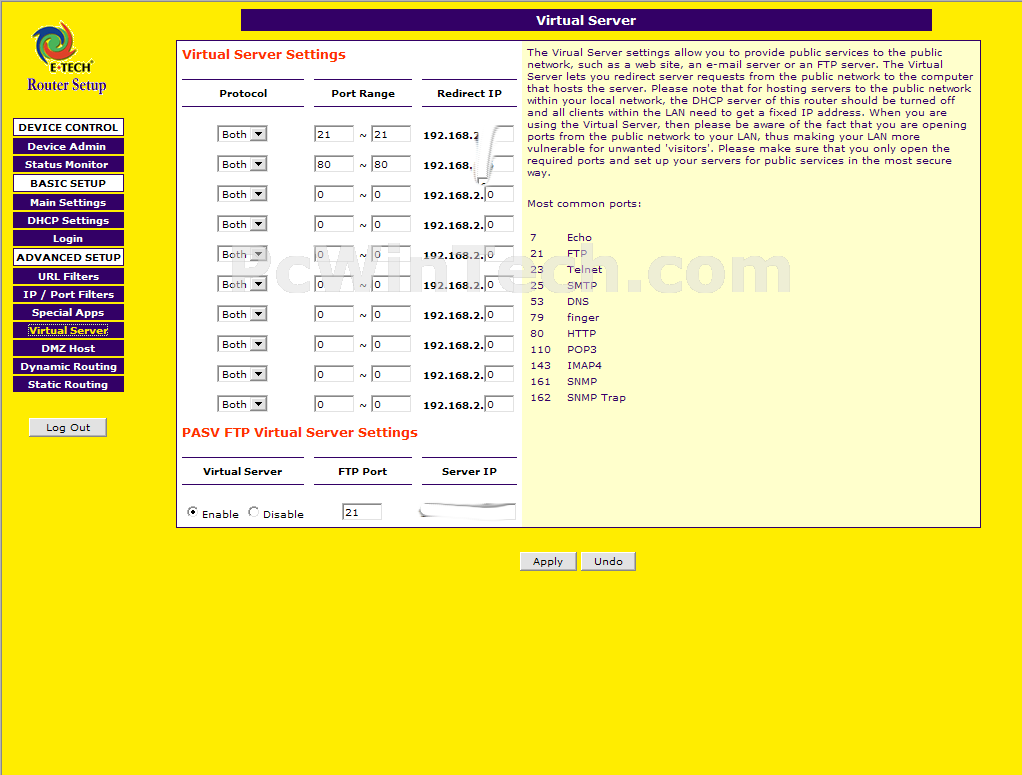Click the Server IP field in PASV settings
Screen dimensions: 1022x775
468,511
